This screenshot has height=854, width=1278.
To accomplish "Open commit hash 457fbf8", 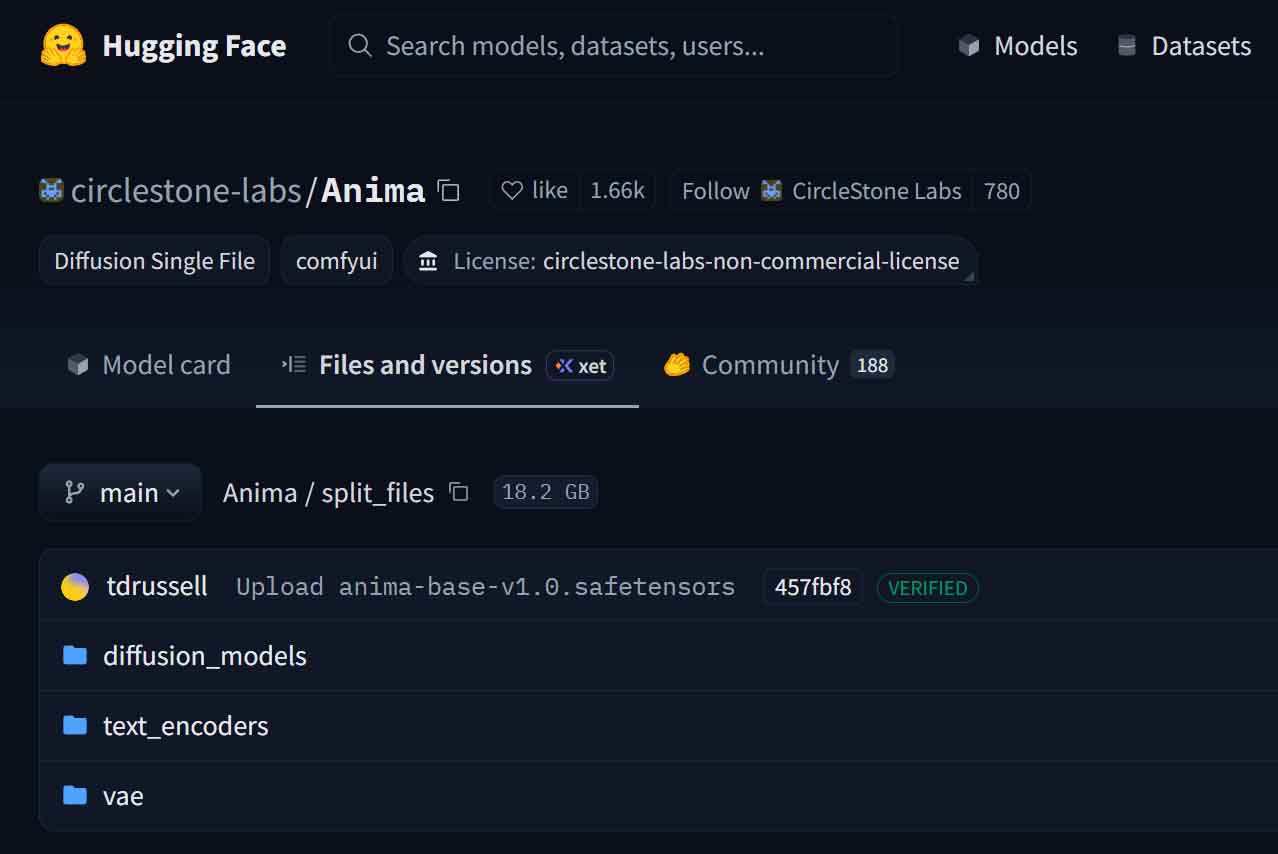I will pyautogui.click(x=813, y=587).
